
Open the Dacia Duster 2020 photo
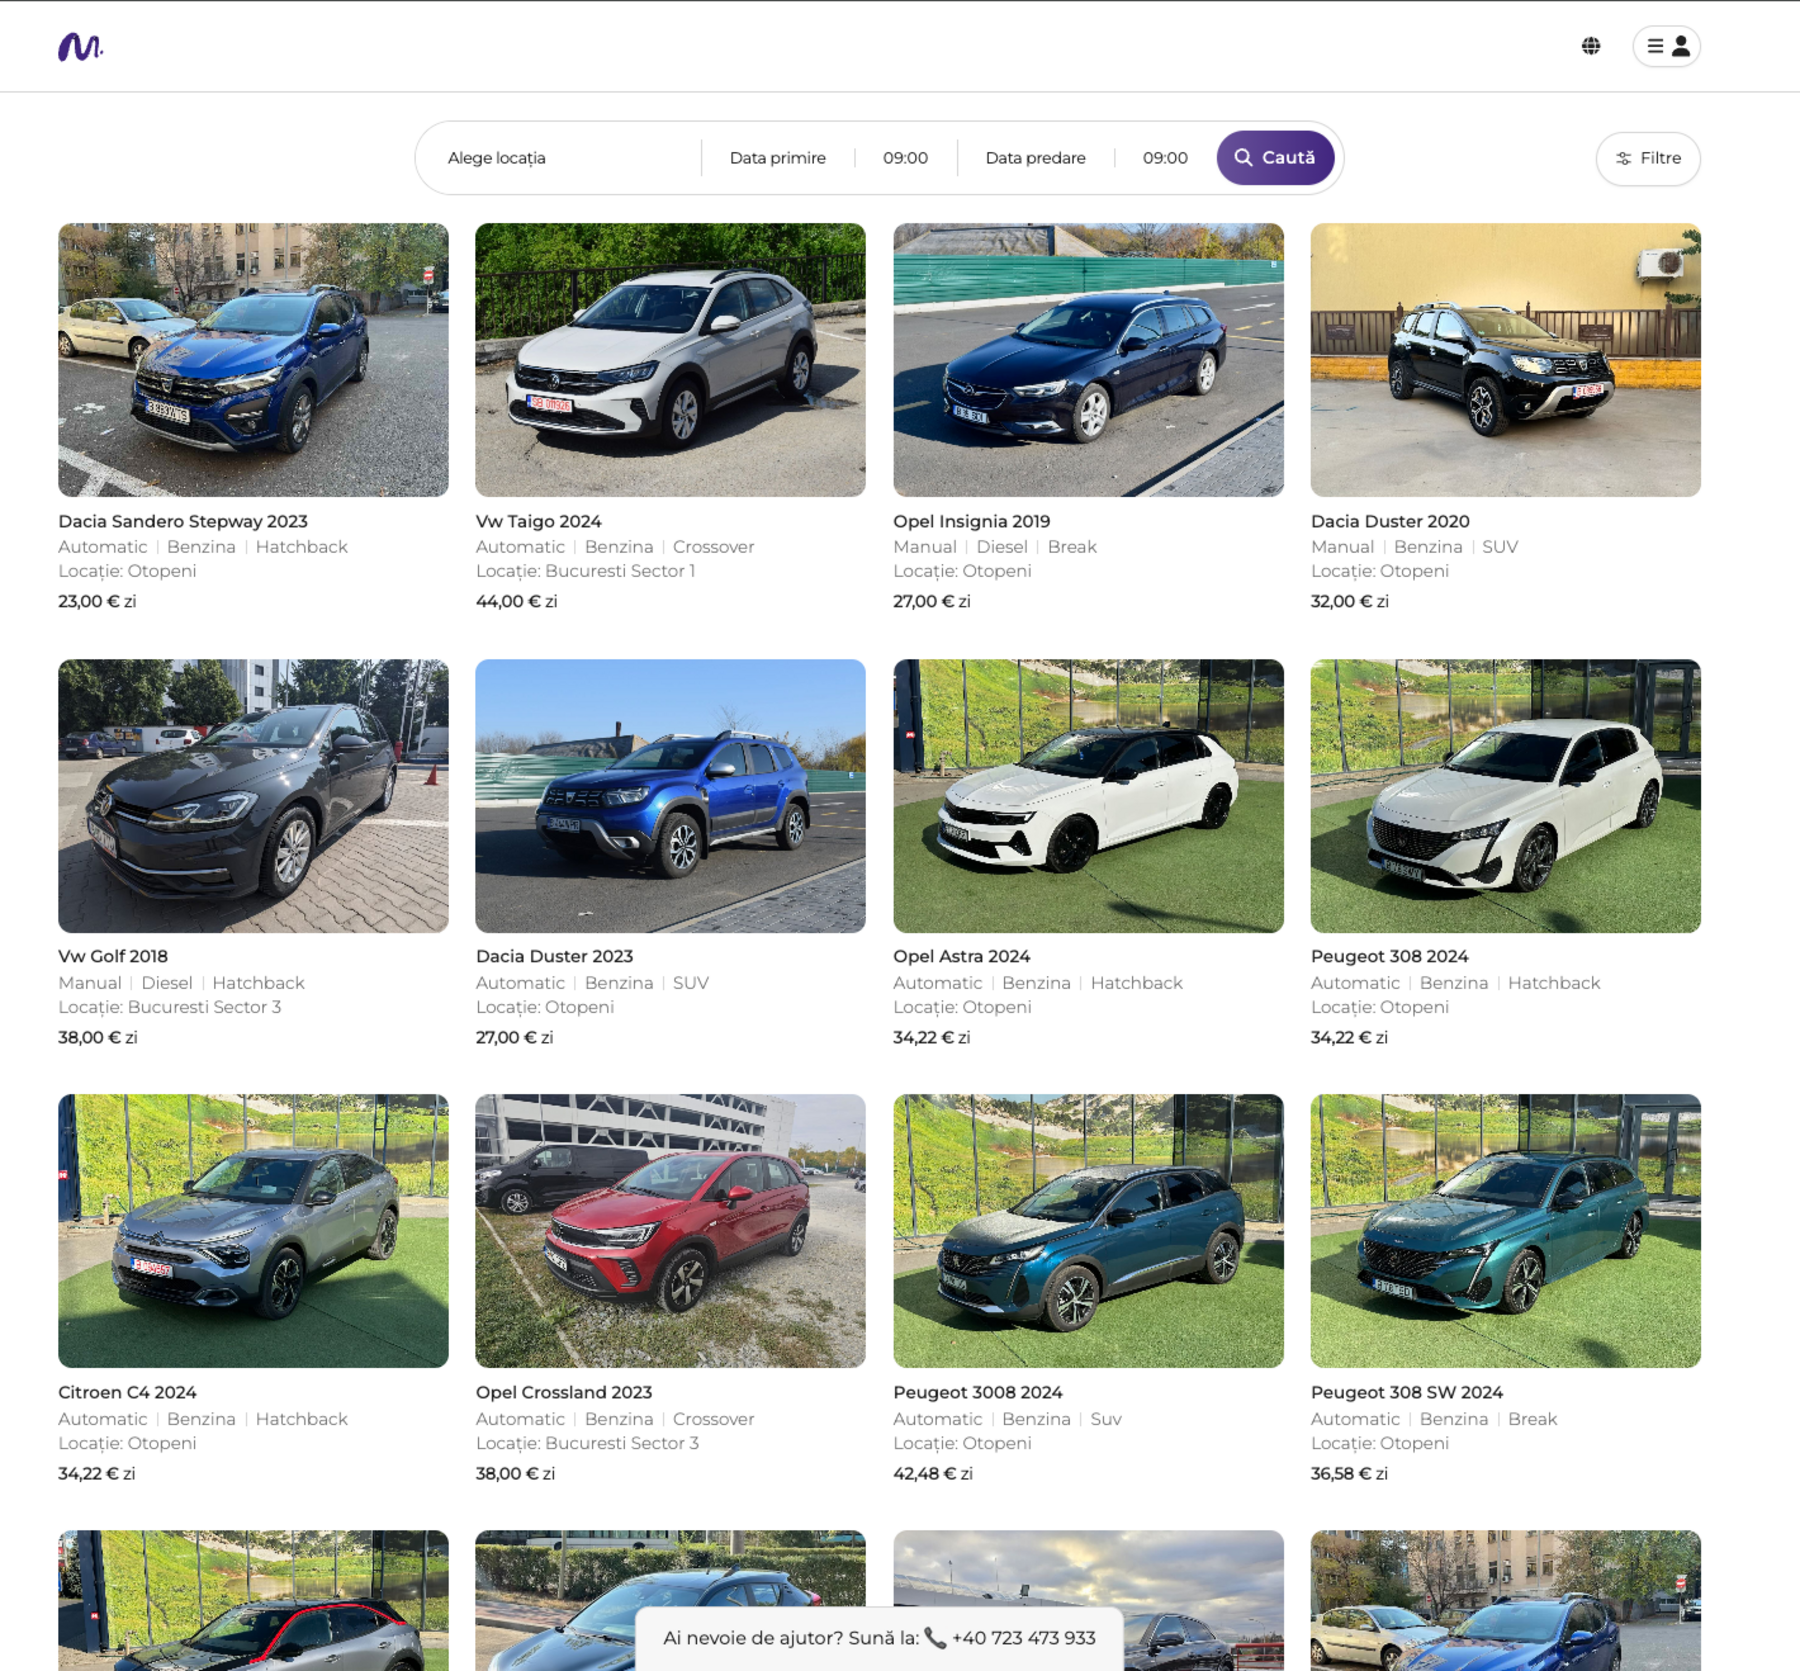(x=1505, y=360)
